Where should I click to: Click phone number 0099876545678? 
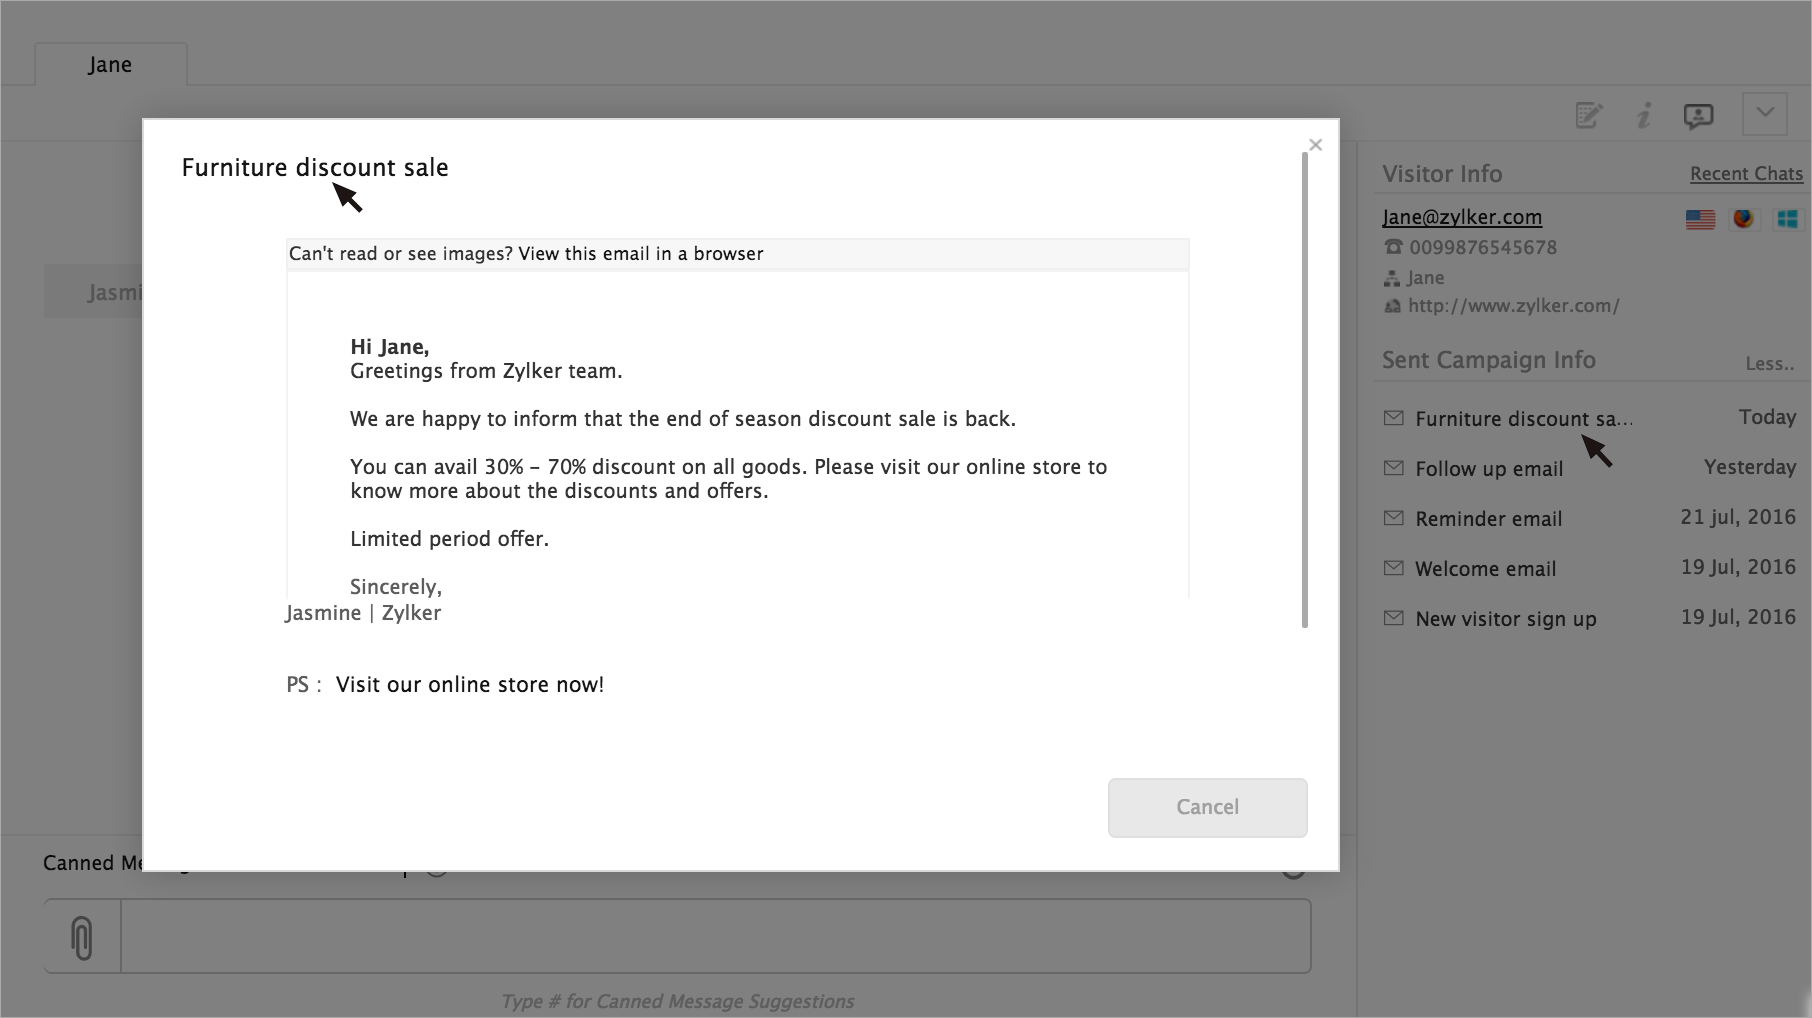click(1483, 248)
